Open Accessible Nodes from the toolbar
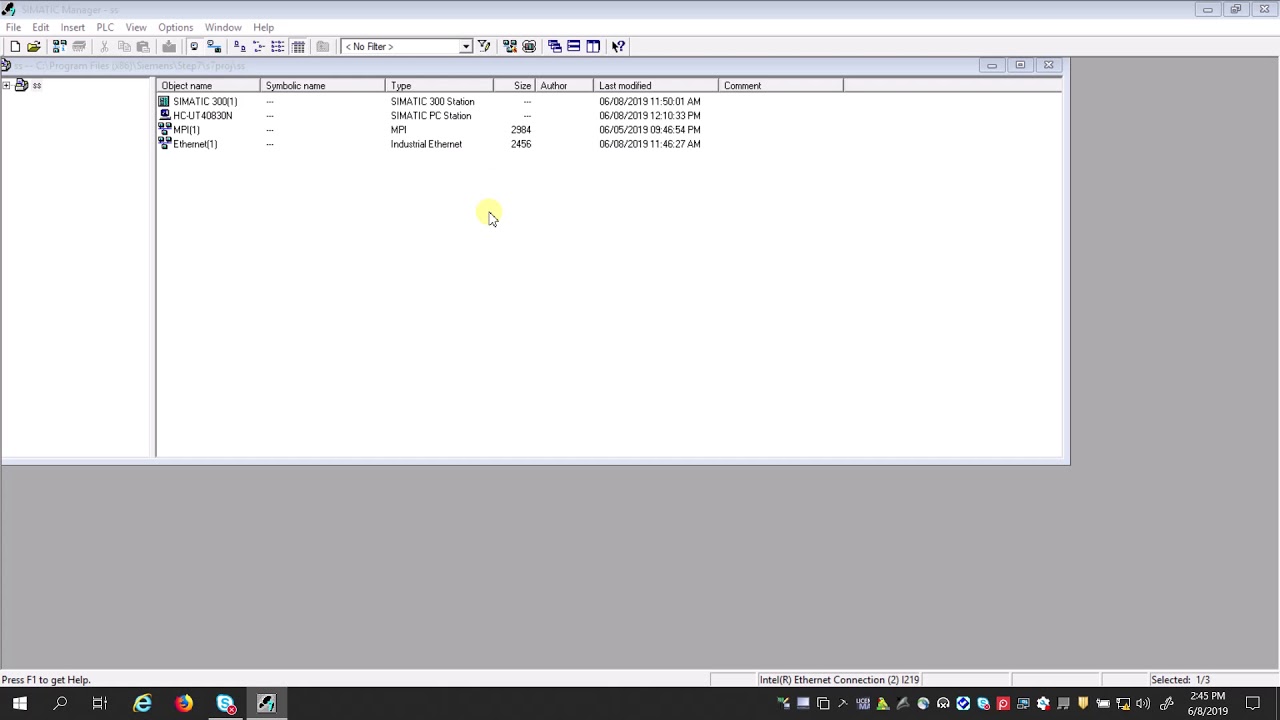 point(60,46)
